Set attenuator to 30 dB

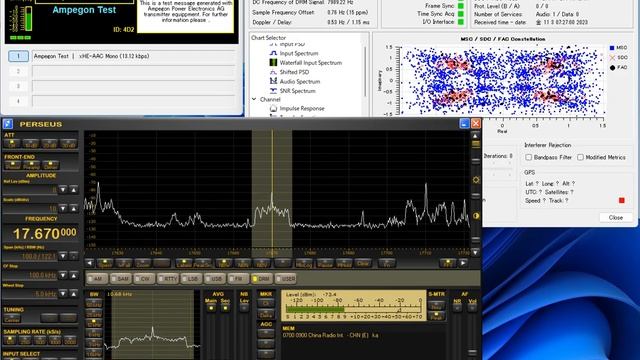click(x=68, y=144)
